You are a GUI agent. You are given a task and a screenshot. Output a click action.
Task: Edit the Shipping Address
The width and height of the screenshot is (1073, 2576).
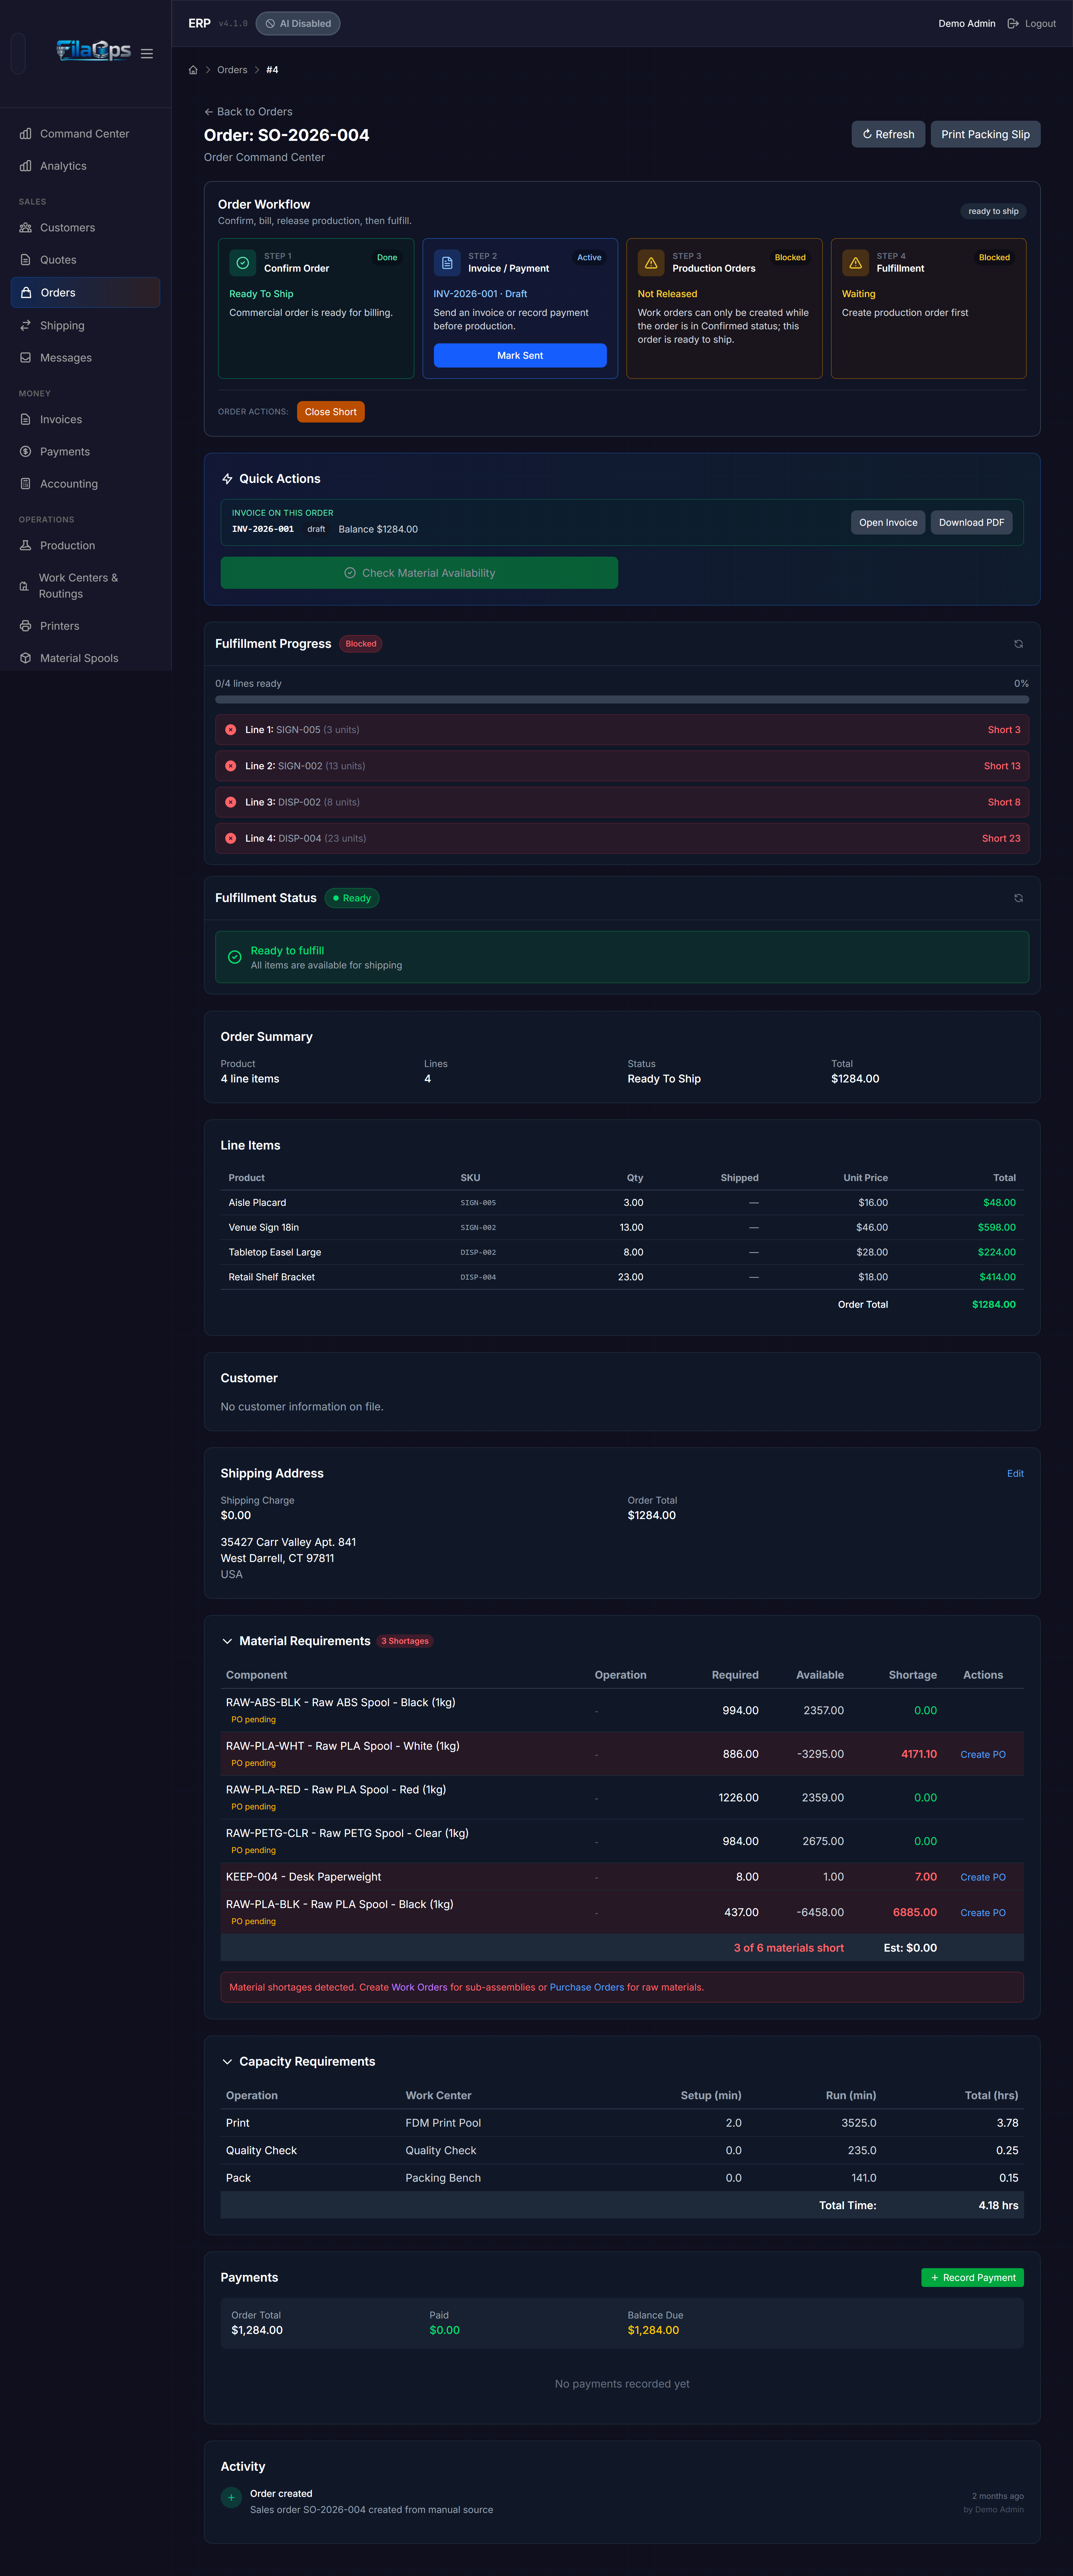pyautogui.click(x=1015, y=1474)
